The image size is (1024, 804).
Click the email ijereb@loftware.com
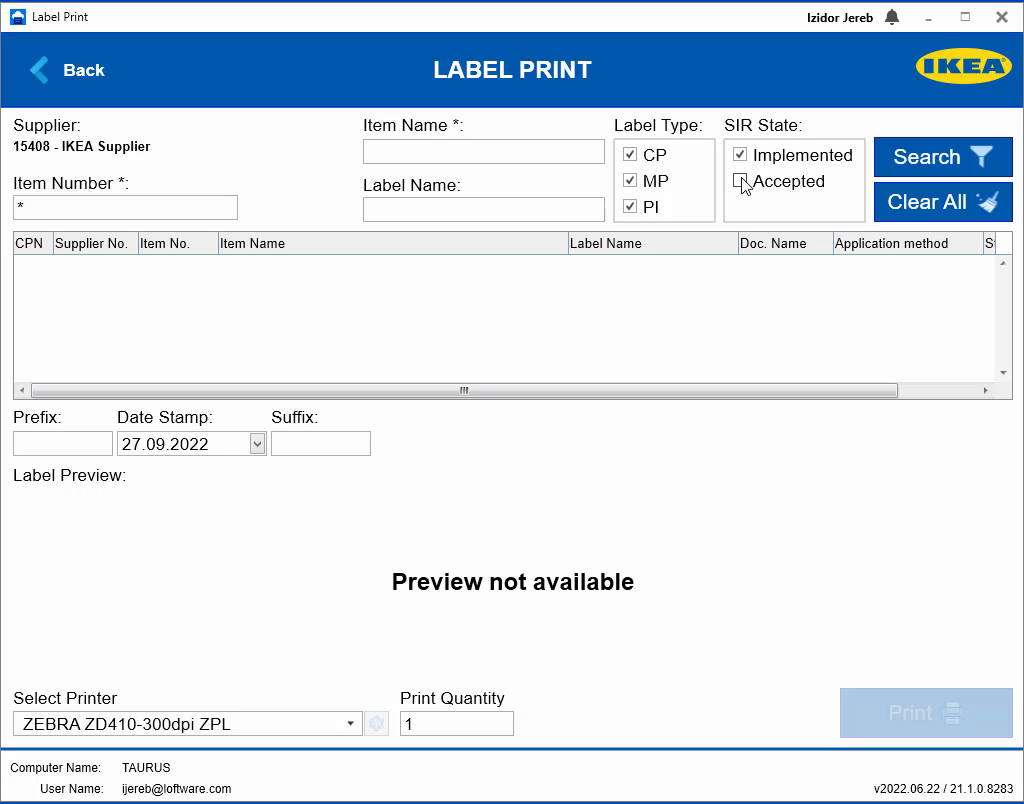point(176,788)
